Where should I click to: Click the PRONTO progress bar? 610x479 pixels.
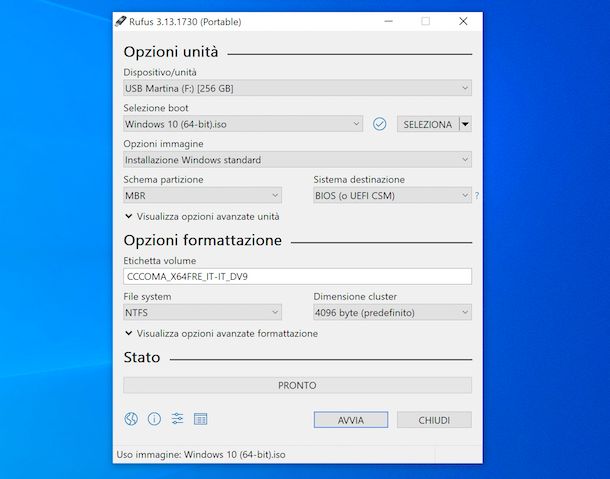[297, 385]
